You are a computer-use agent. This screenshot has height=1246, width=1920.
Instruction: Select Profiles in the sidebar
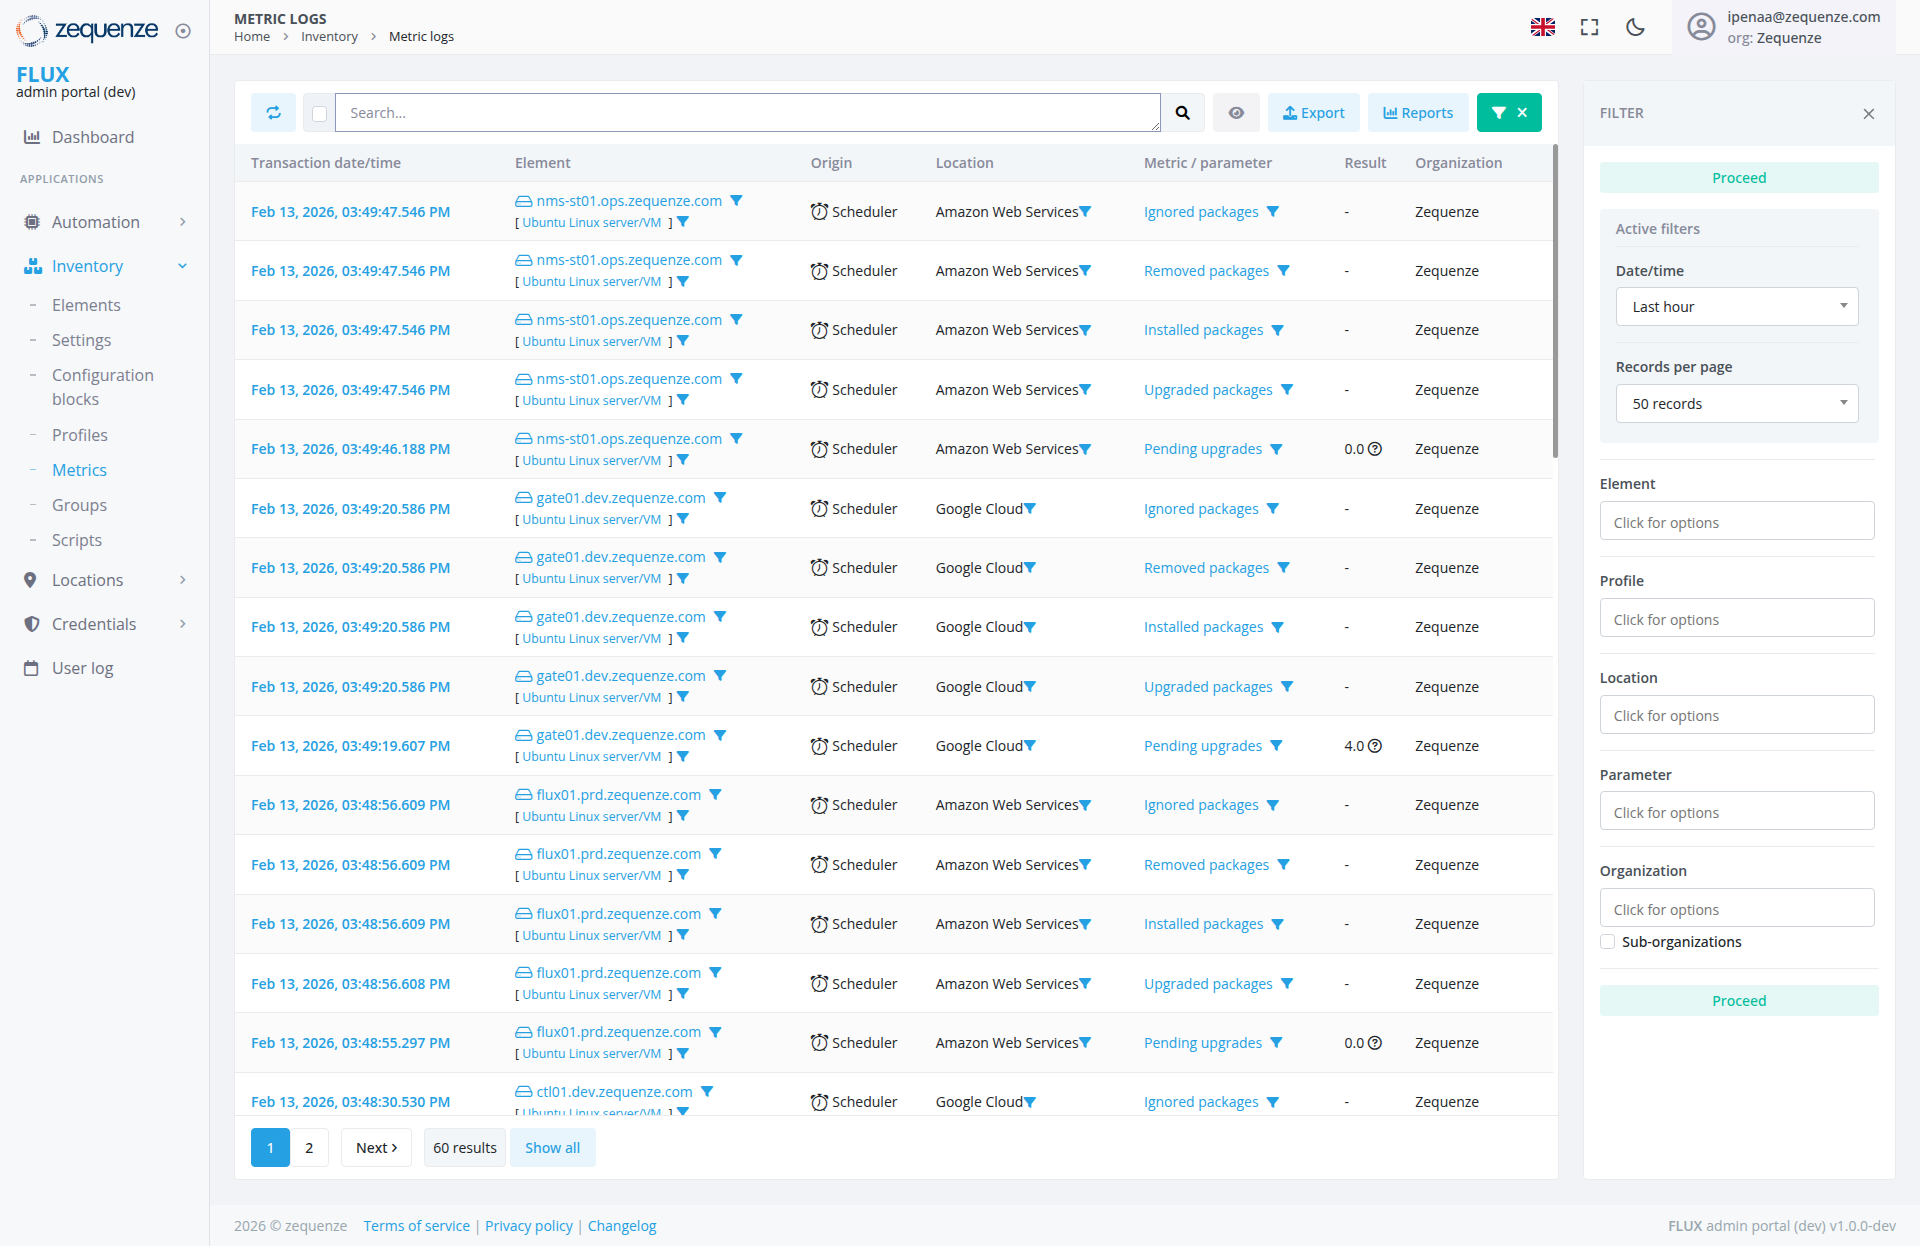80,435
